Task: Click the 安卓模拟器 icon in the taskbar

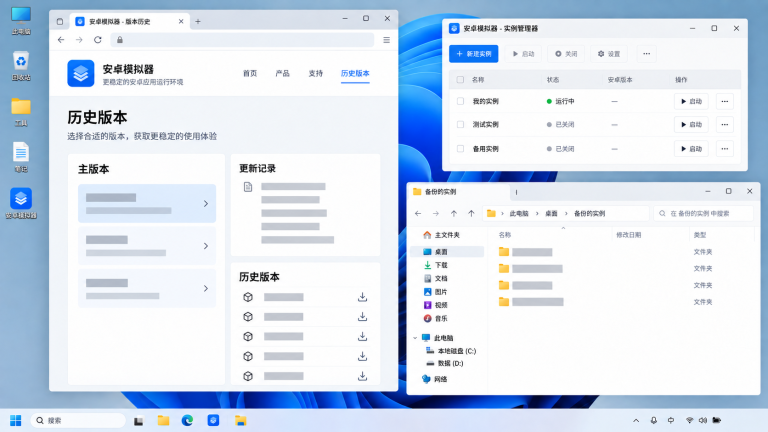Action: tap(213, 420)
